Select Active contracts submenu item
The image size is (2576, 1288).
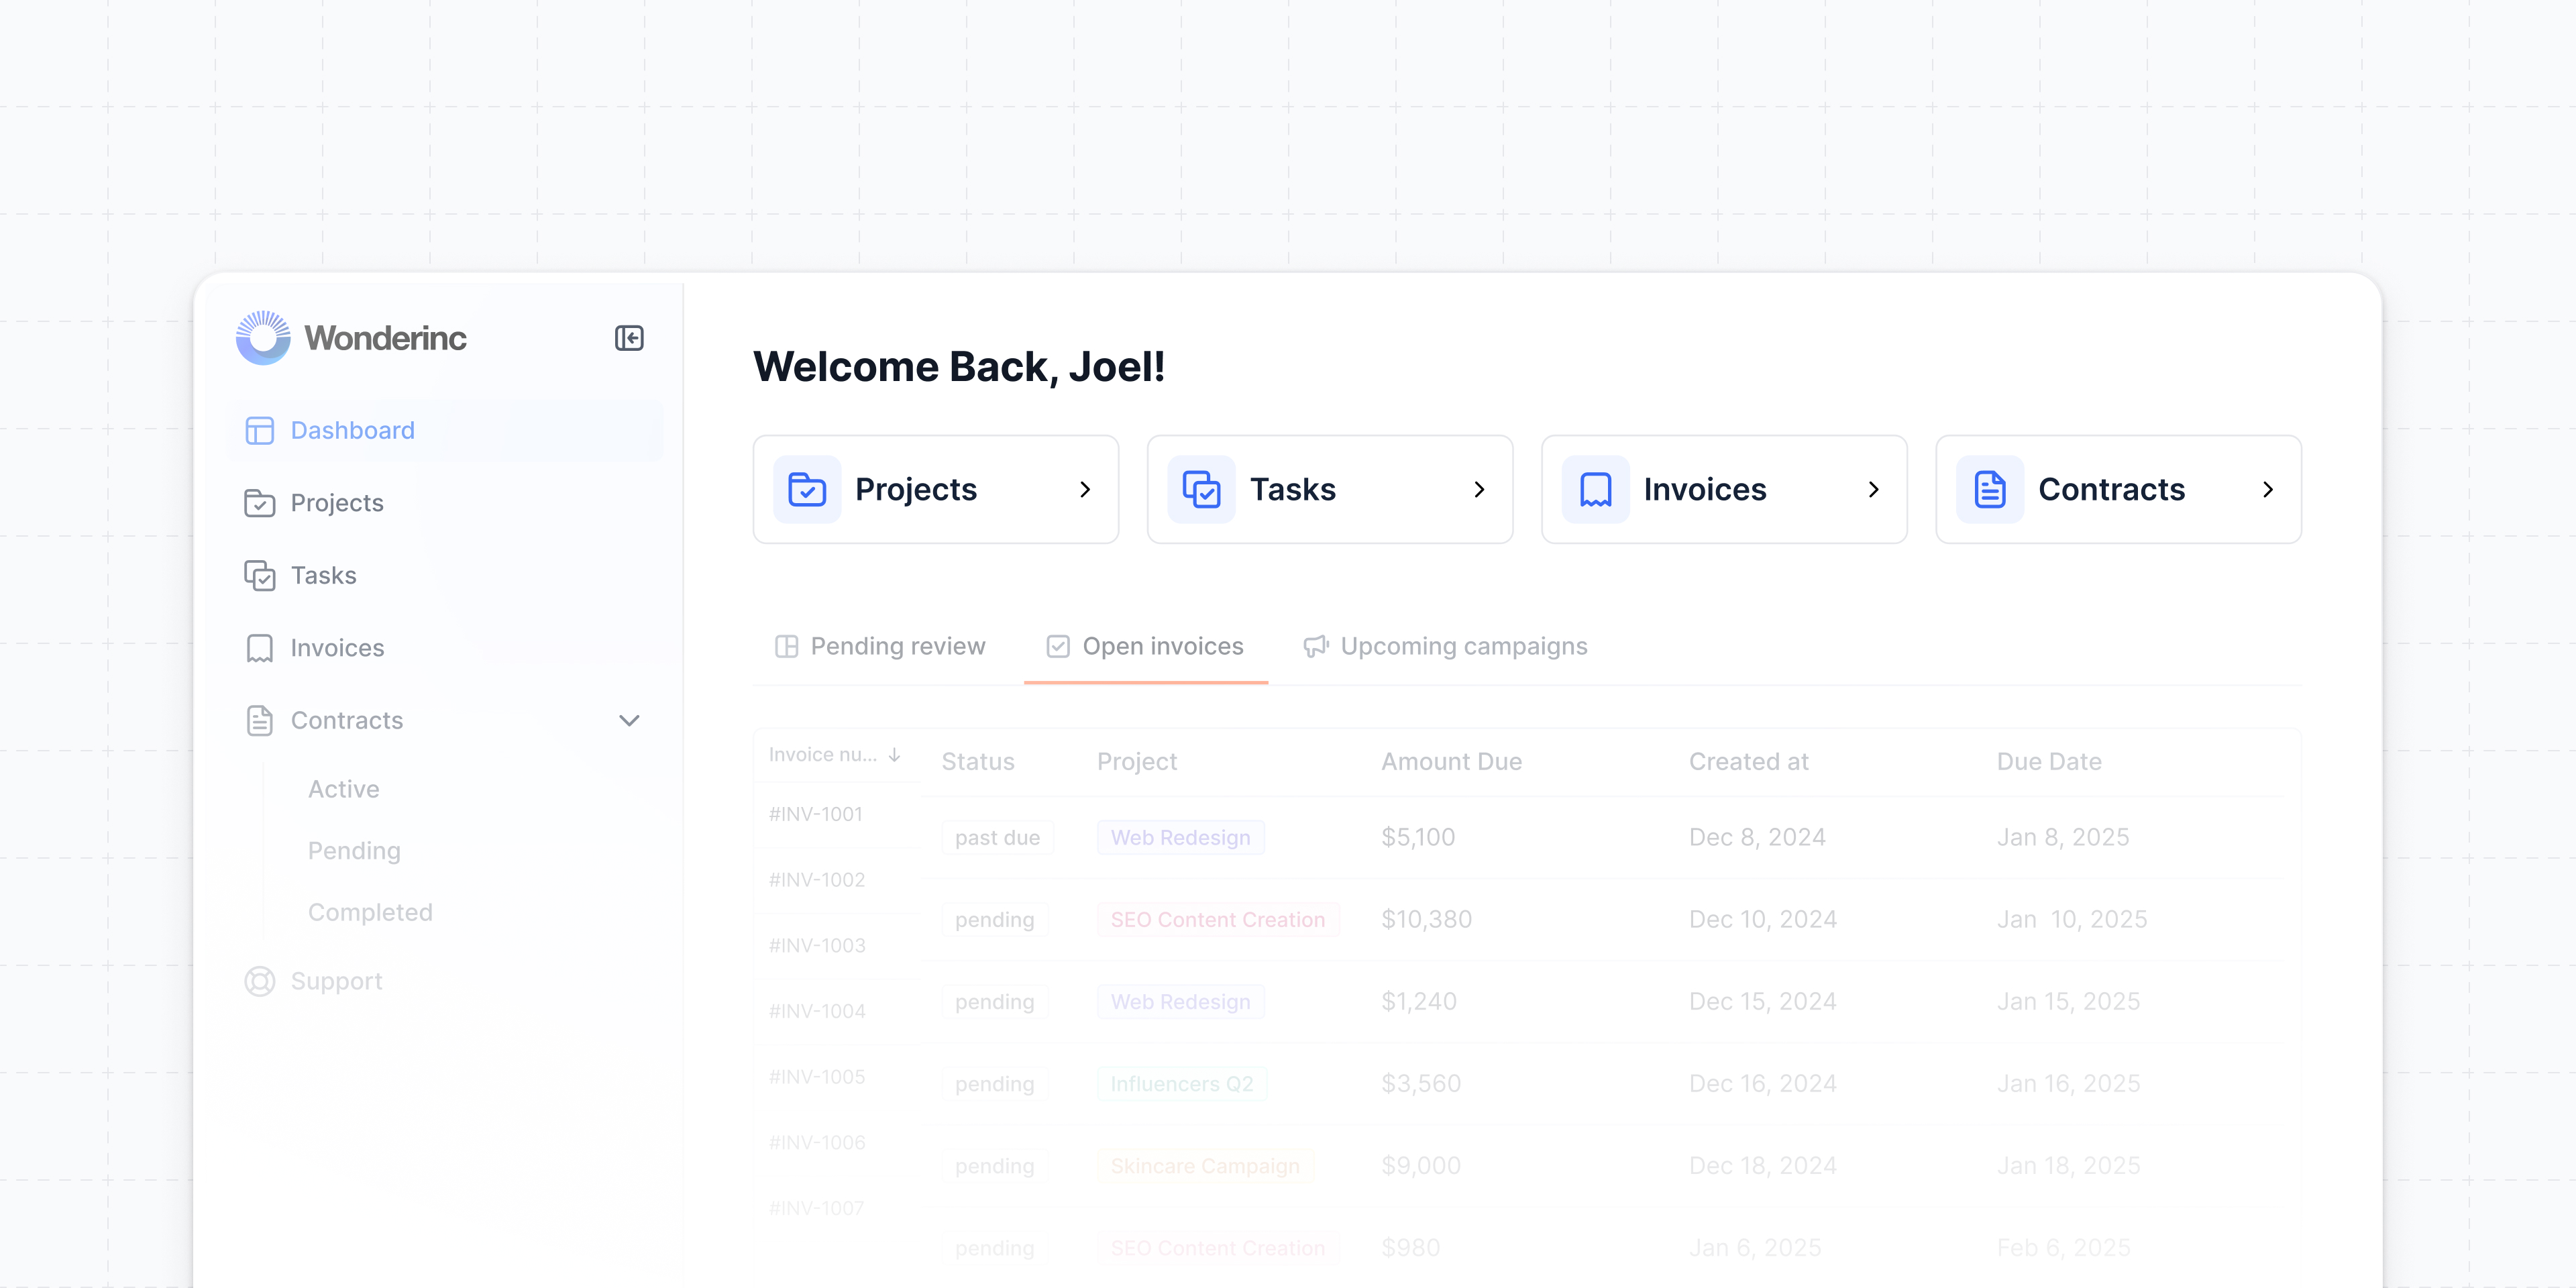tap(343, 789)
